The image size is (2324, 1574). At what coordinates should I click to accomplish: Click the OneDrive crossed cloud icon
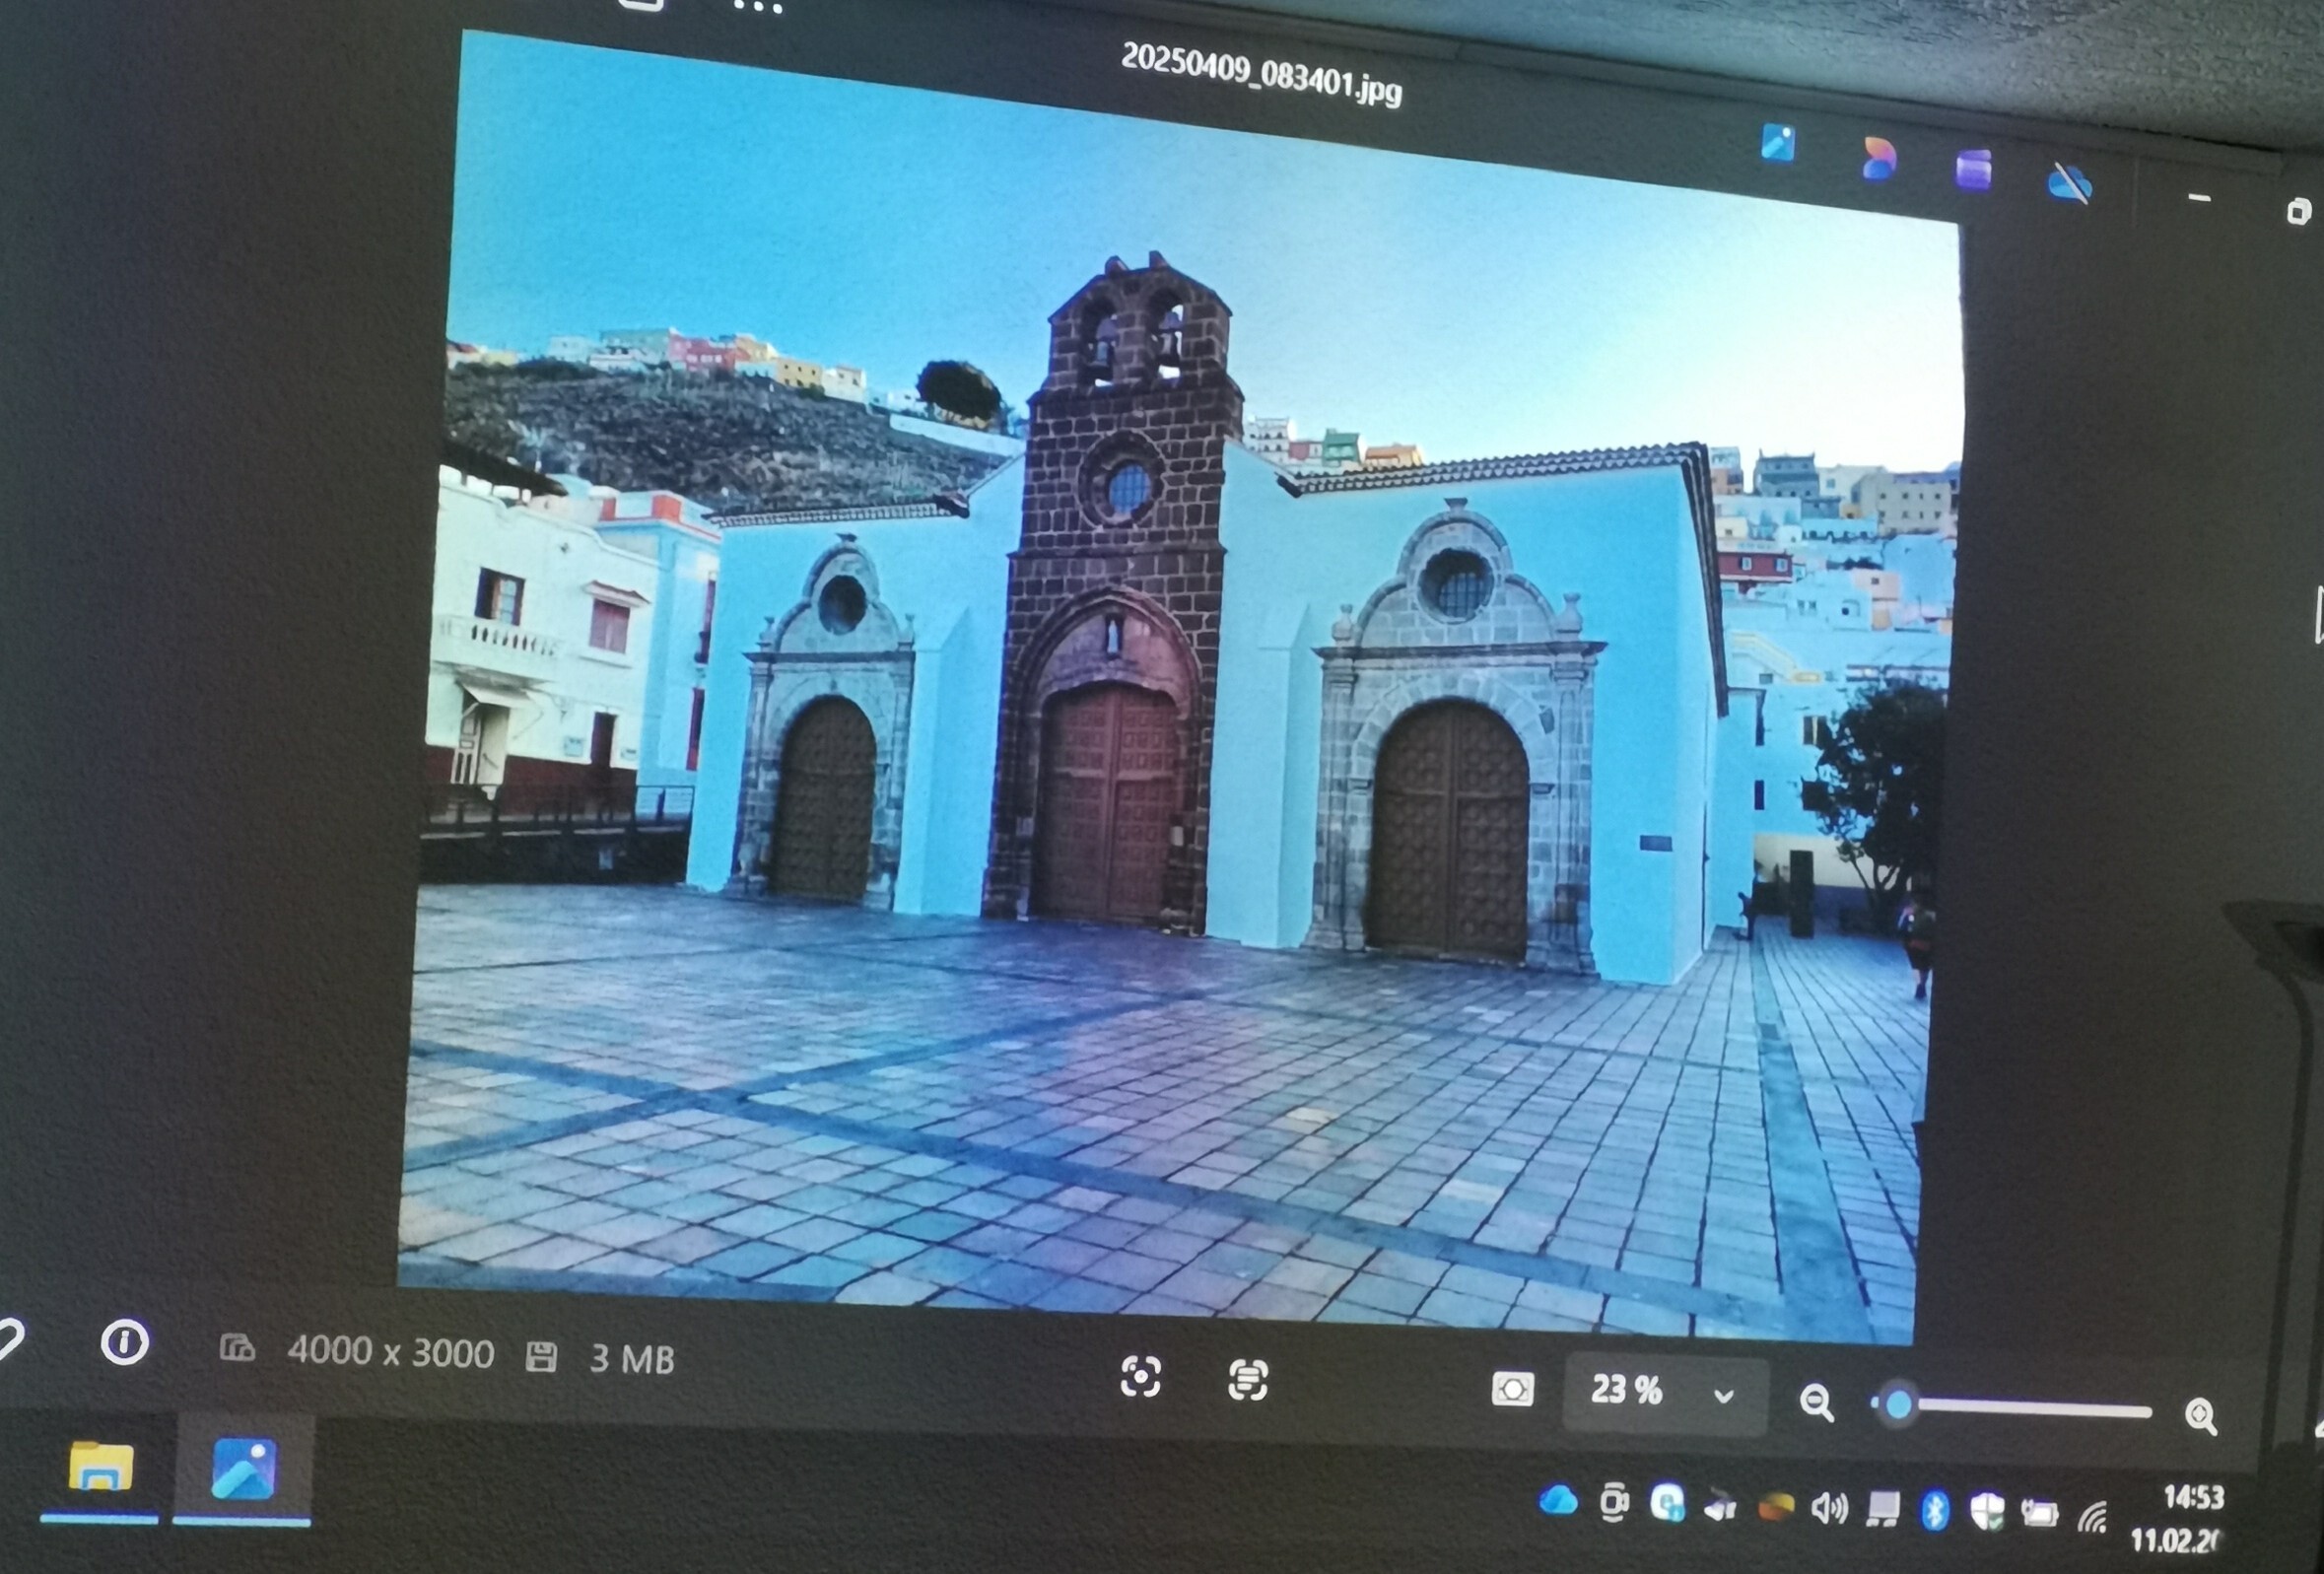[2069, 182]
